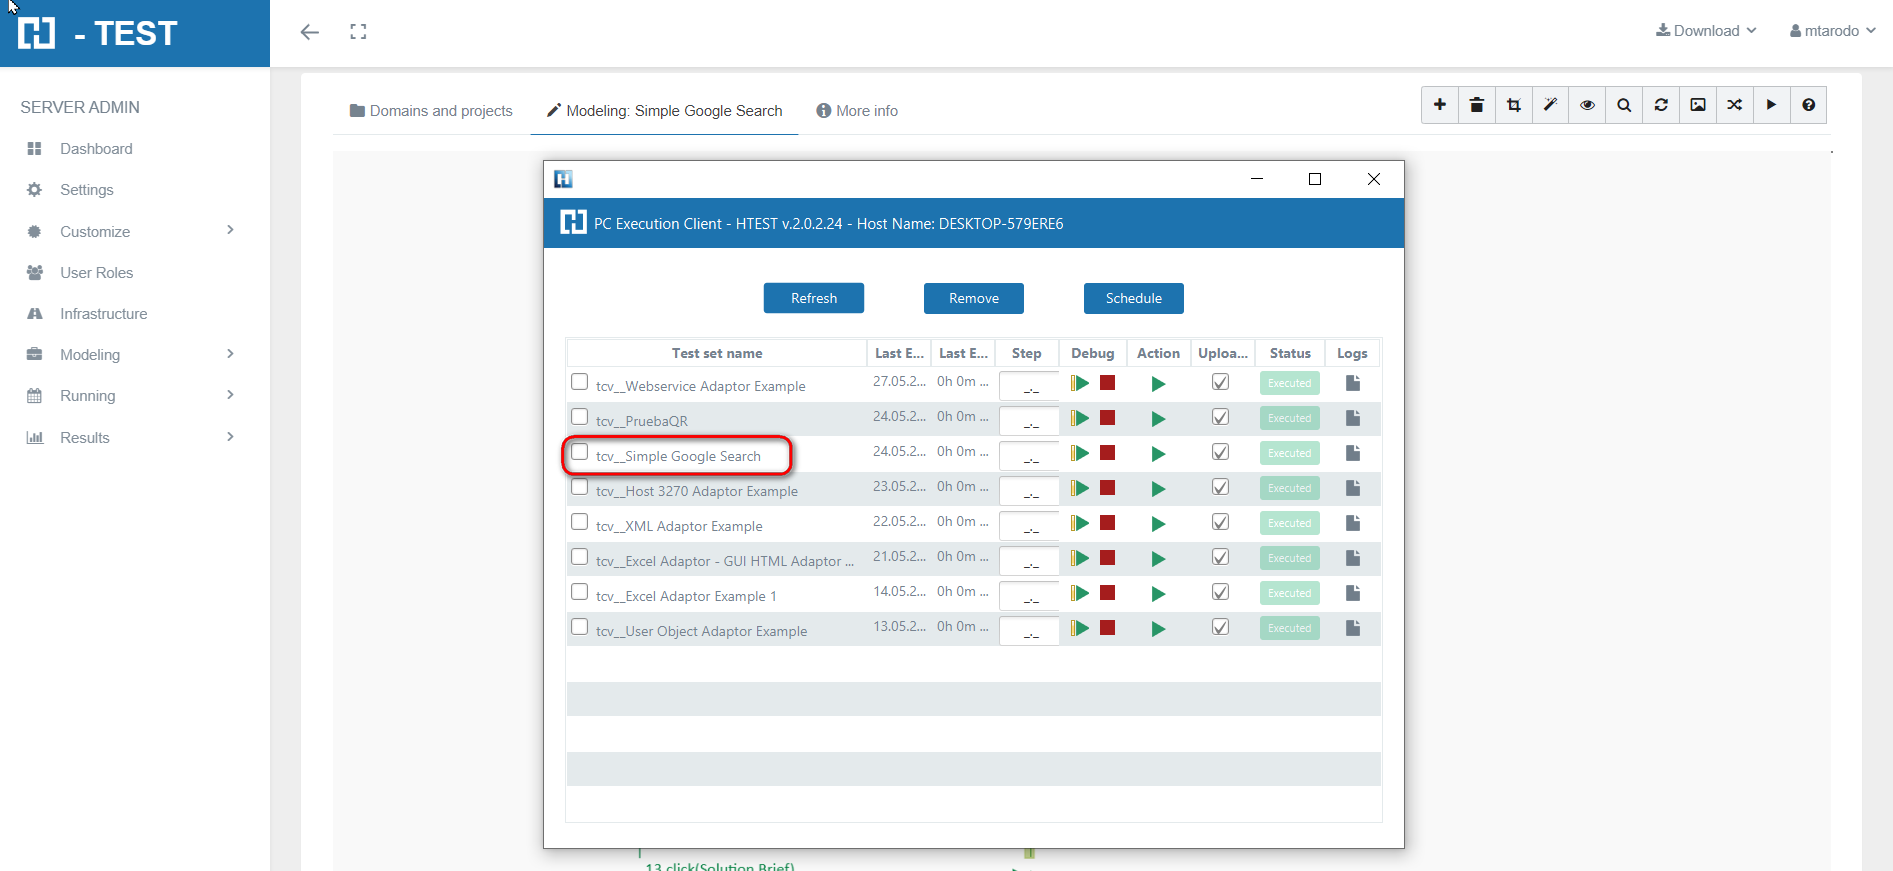Click the eye preview icon in the toolbar
The width and height of the screenshot is (1893, 871).
tap(1587, 105)
